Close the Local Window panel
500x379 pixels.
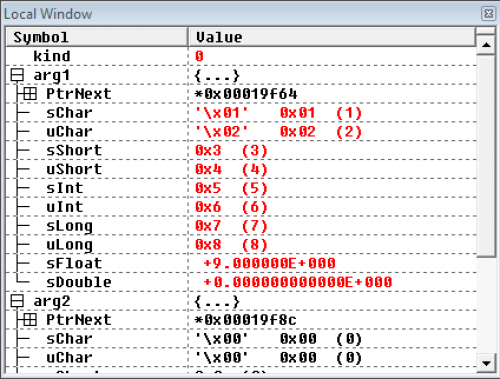coord(489,14)
